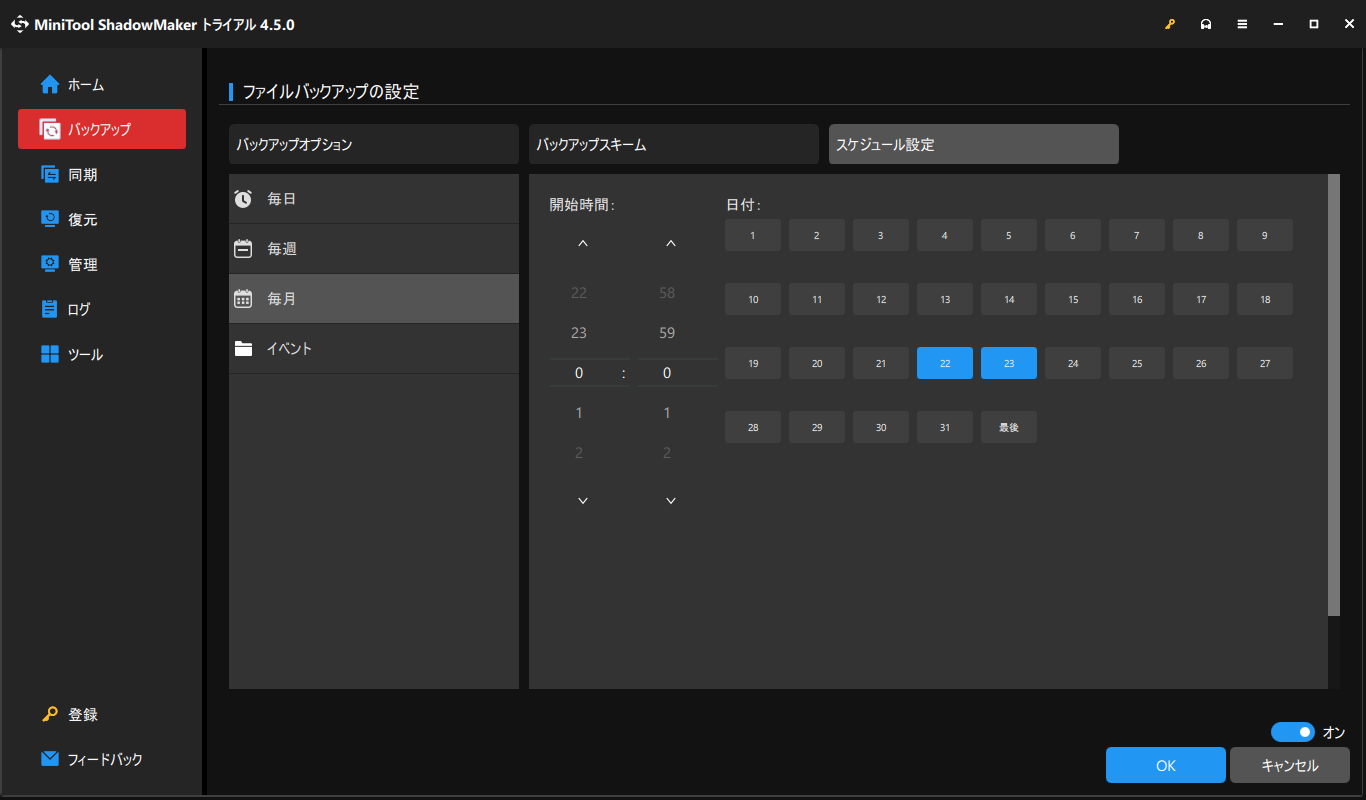Pick minute value 59 in spinner

coord(667,333)
